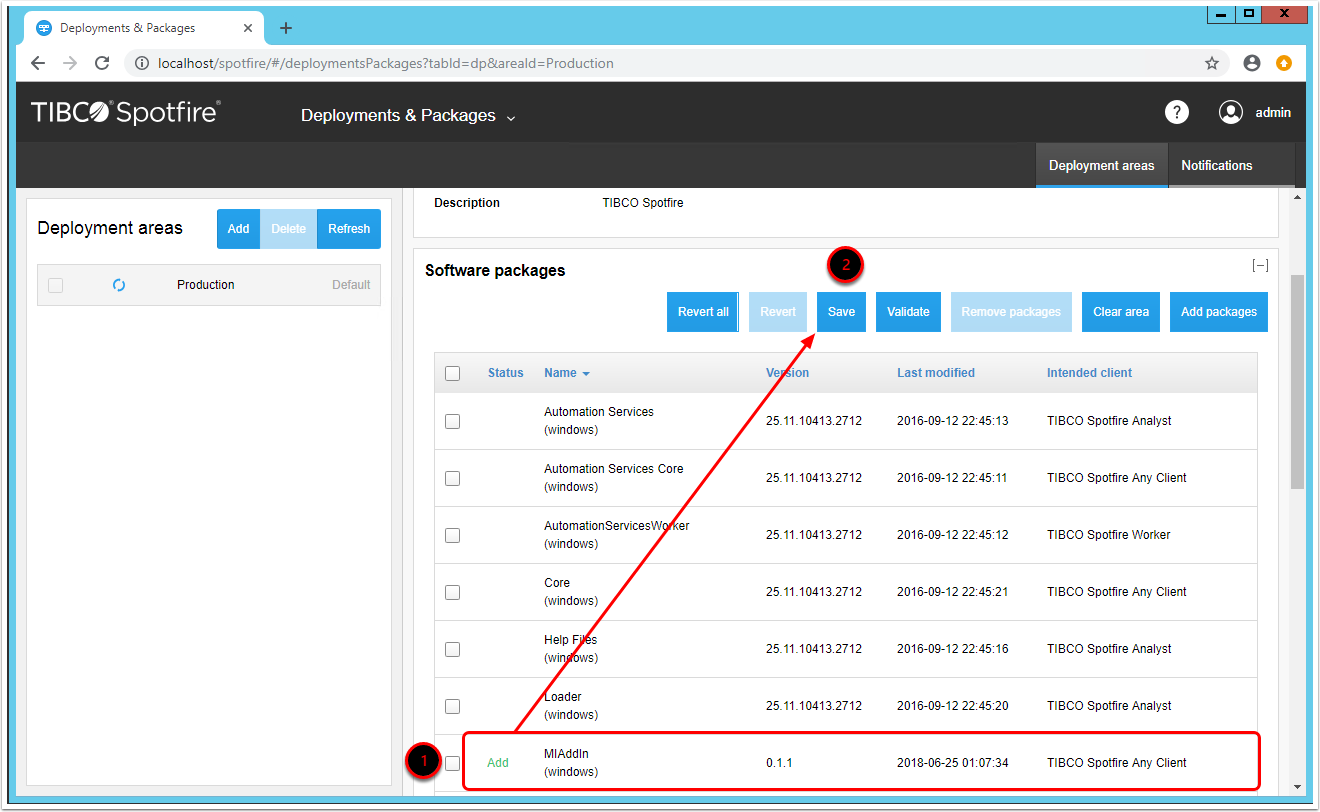The image size is (1320, 812).
Task: Select the Deployment areas tab
Action: click(1101, 166)
